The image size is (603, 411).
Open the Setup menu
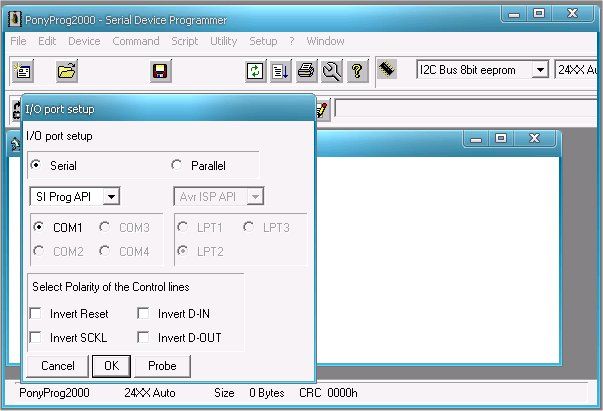(263, 41)
